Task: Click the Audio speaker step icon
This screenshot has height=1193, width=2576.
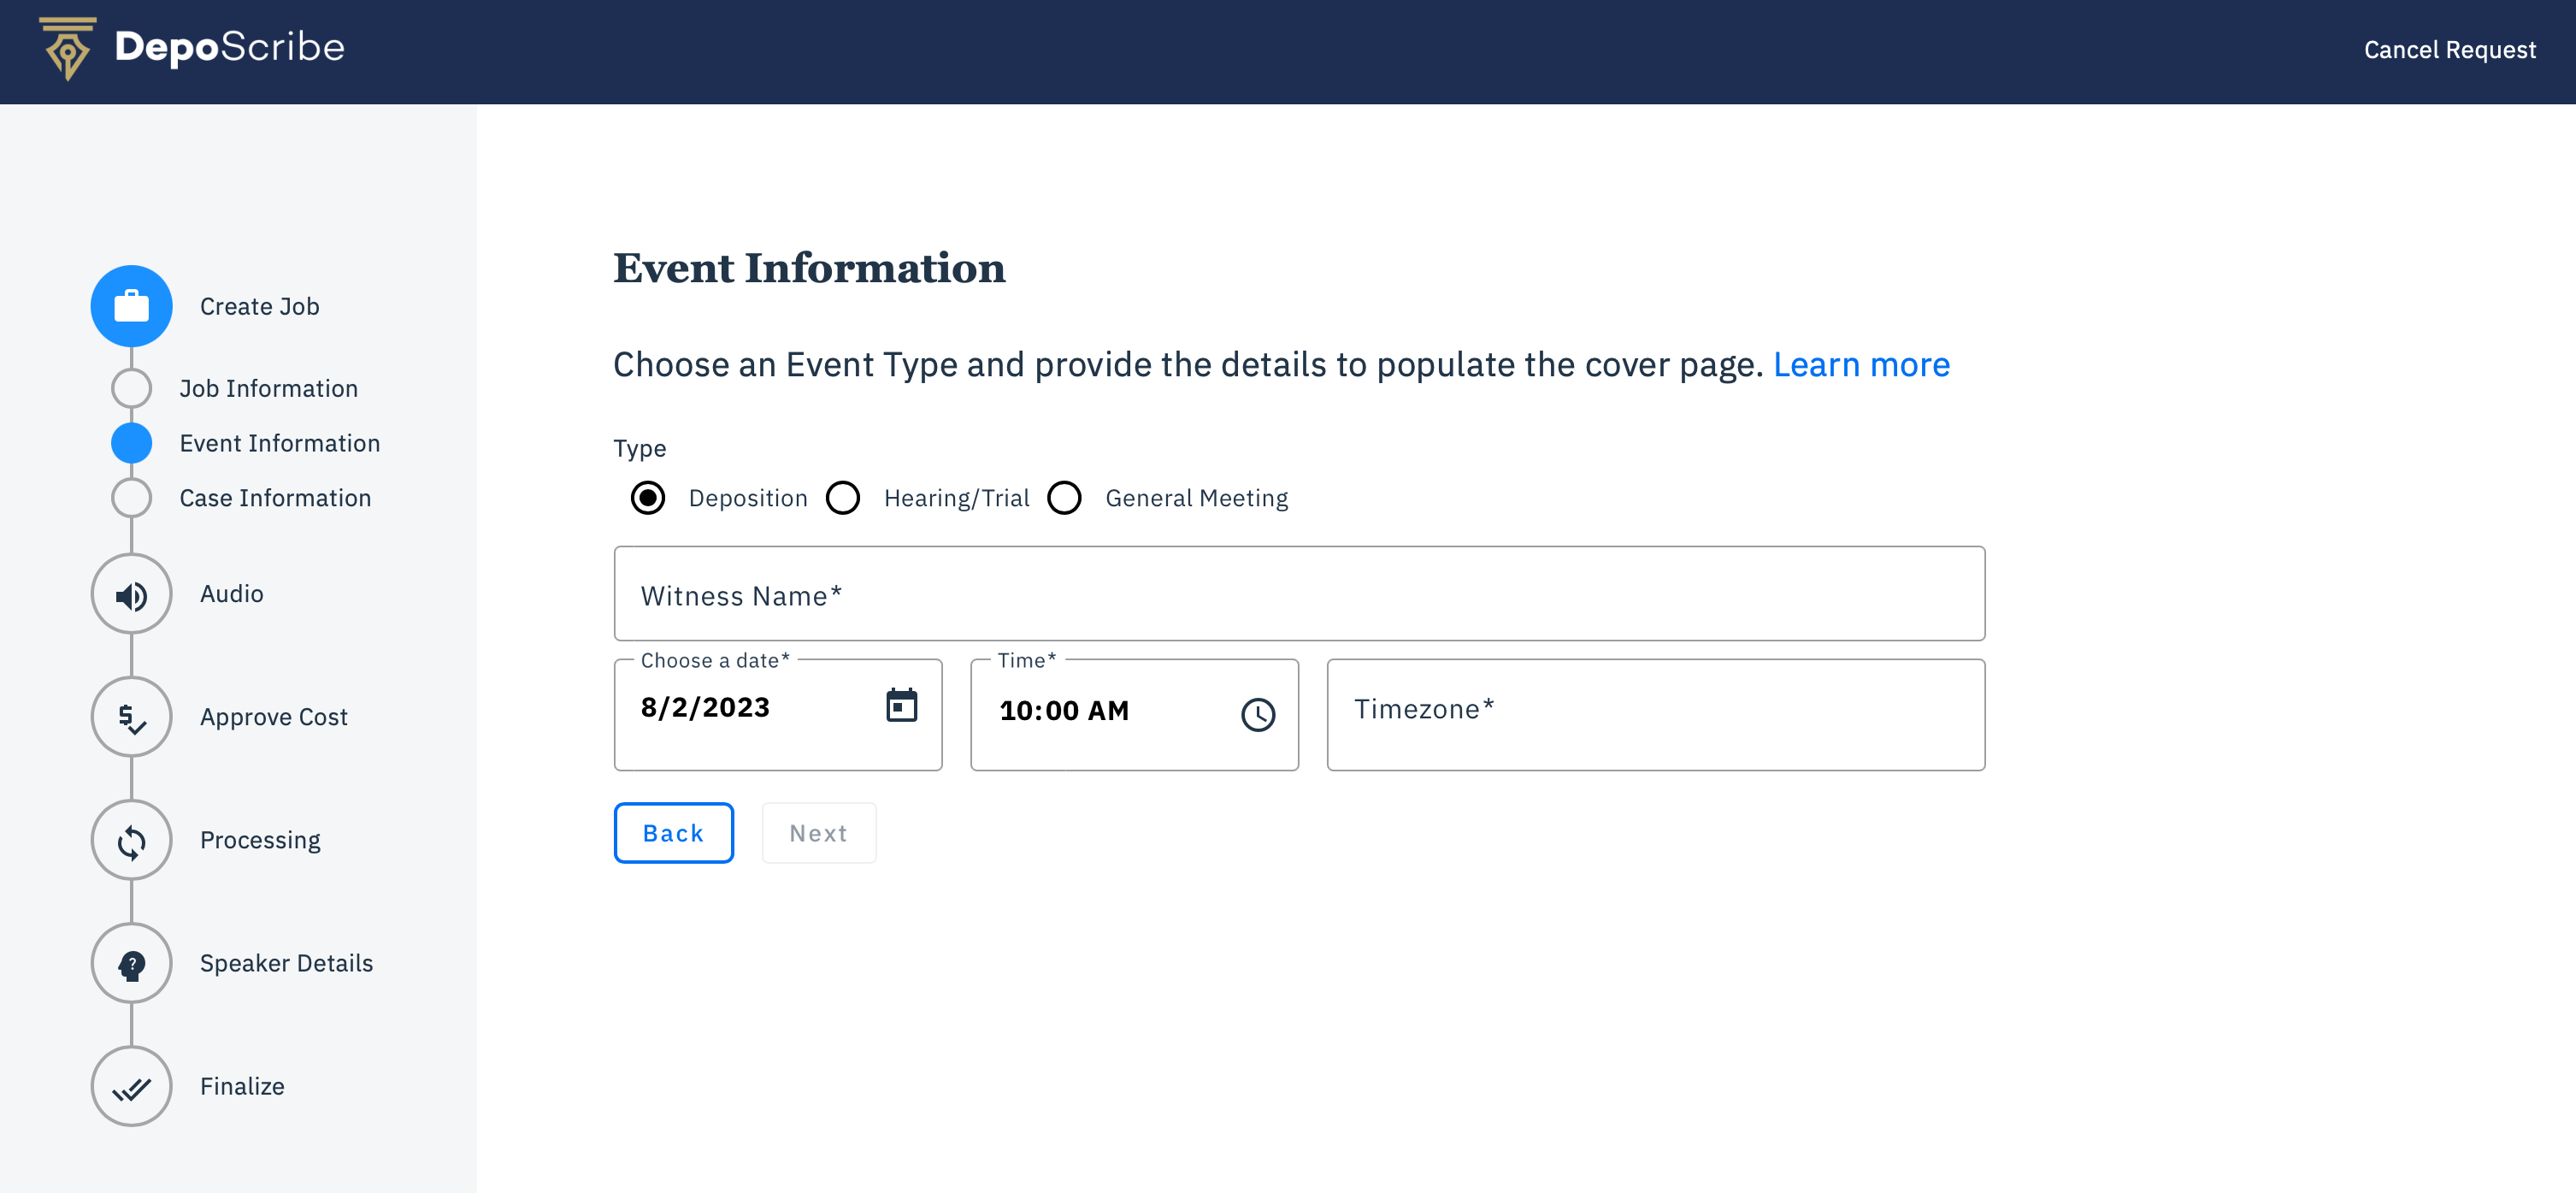Action: click(131, 594)
